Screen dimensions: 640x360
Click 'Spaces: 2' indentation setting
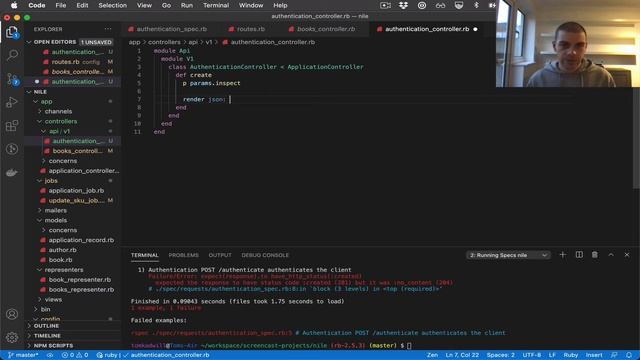(x=501, y=355)
